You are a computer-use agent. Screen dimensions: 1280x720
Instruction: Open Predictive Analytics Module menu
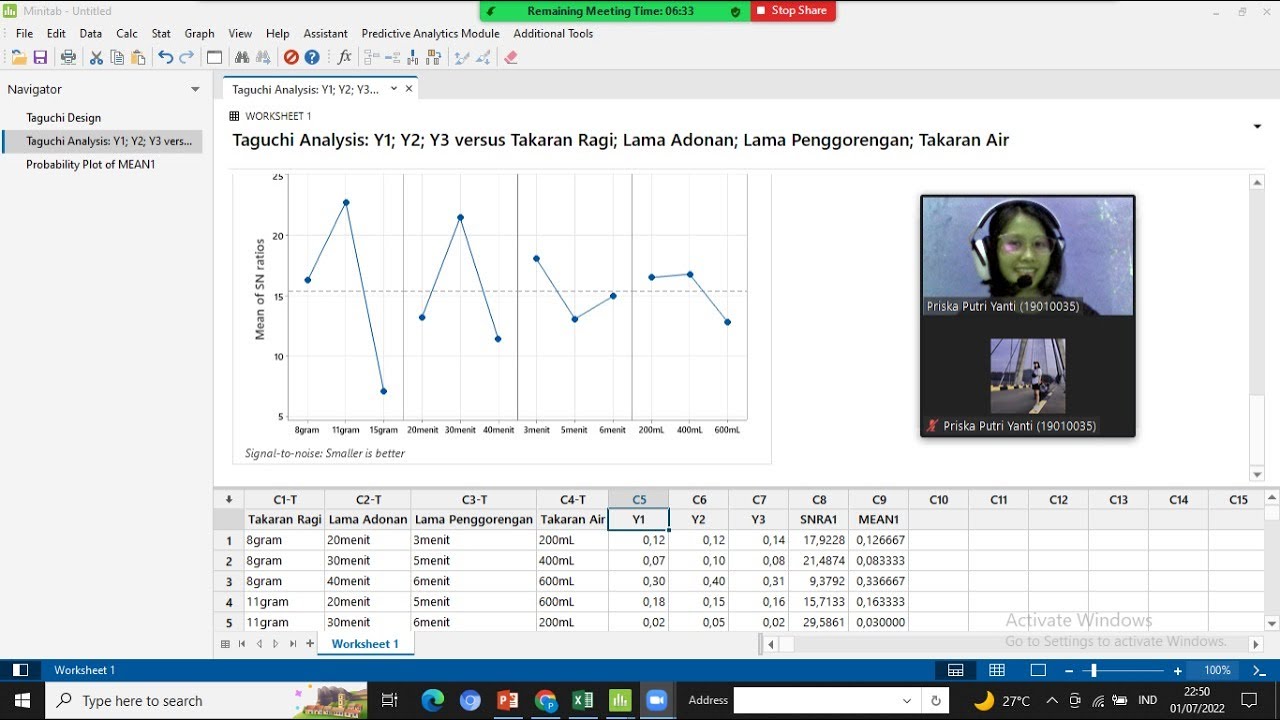click(x=430, y=33)
